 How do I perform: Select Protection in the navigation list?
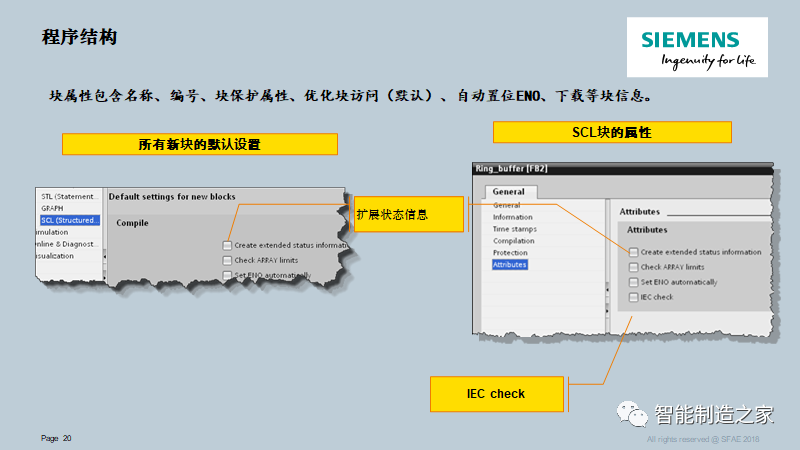[x=510, y=253]
